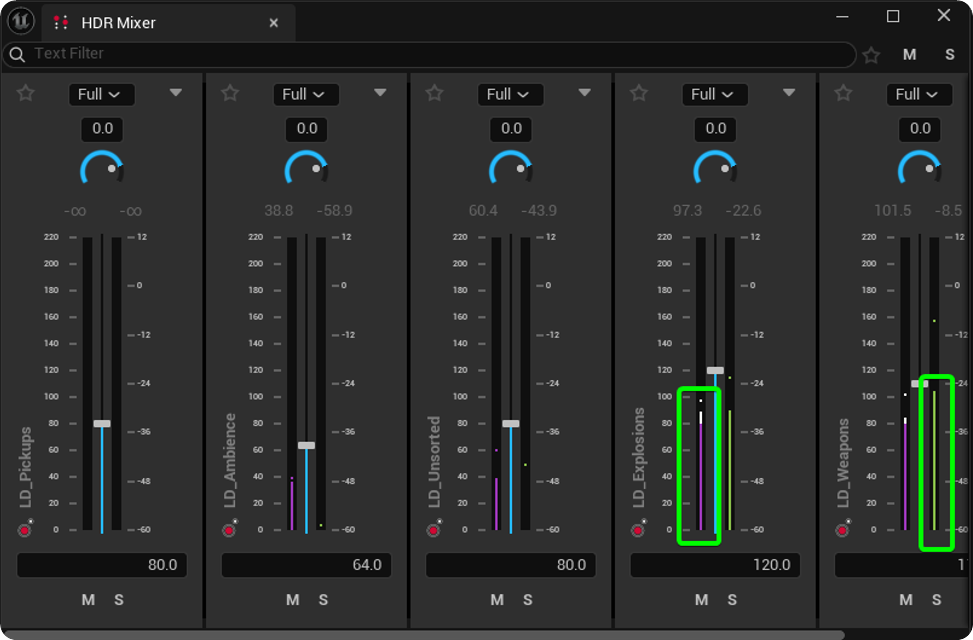Select the HDR Mixer tab

pos(168,23)
